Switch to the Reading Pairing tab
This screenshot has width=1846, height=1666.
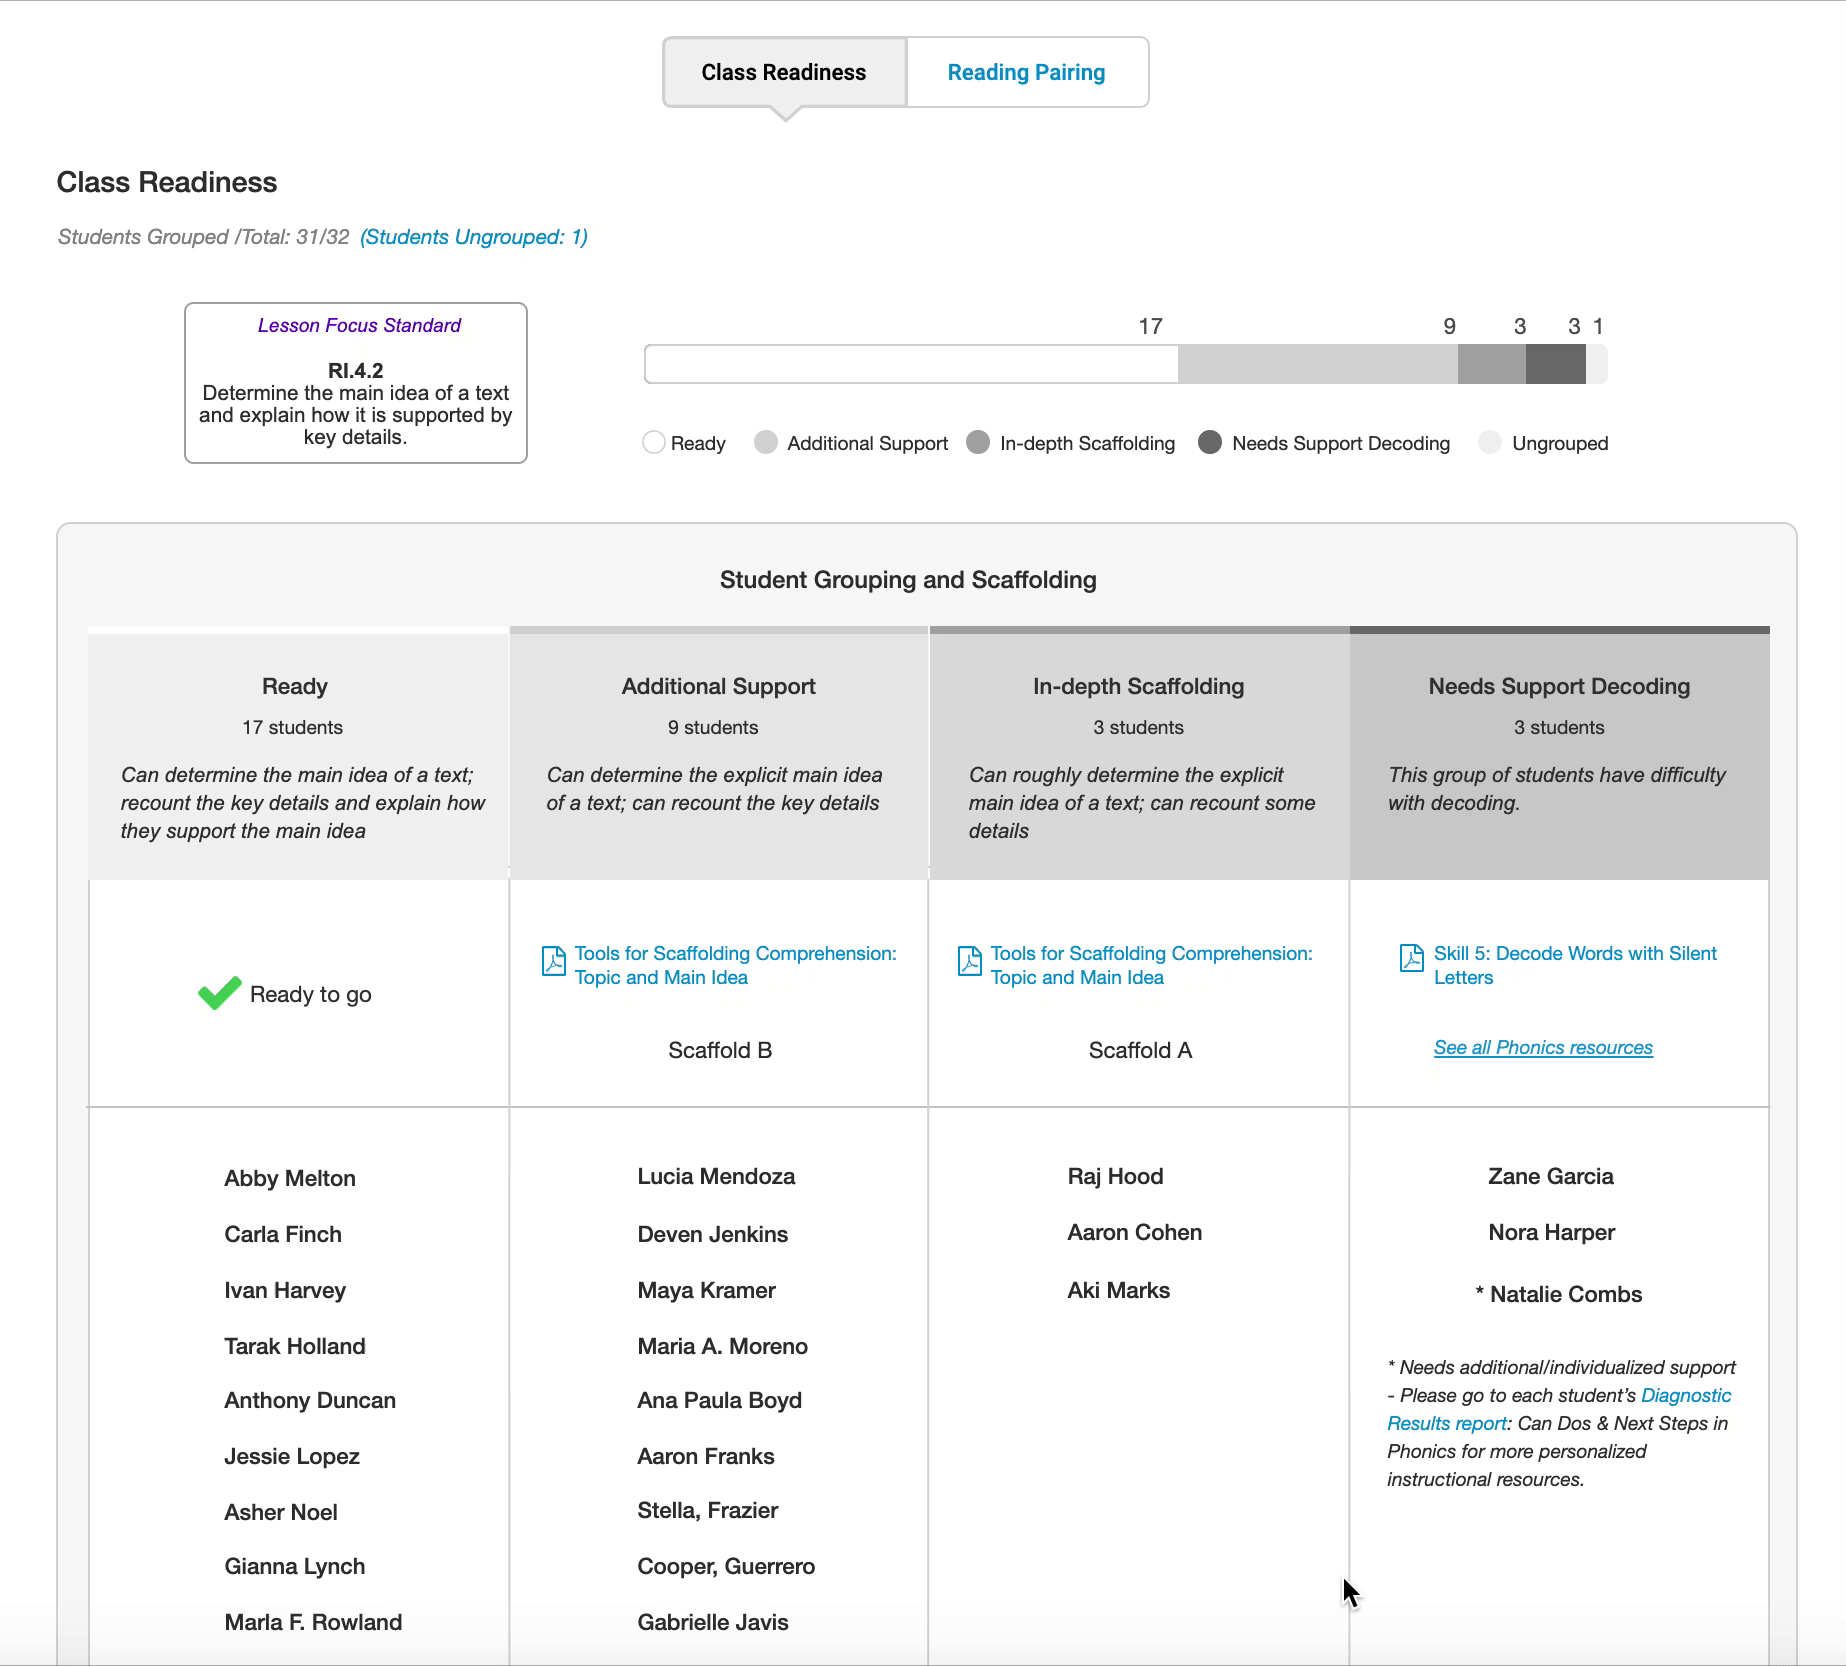(1026, 73)
